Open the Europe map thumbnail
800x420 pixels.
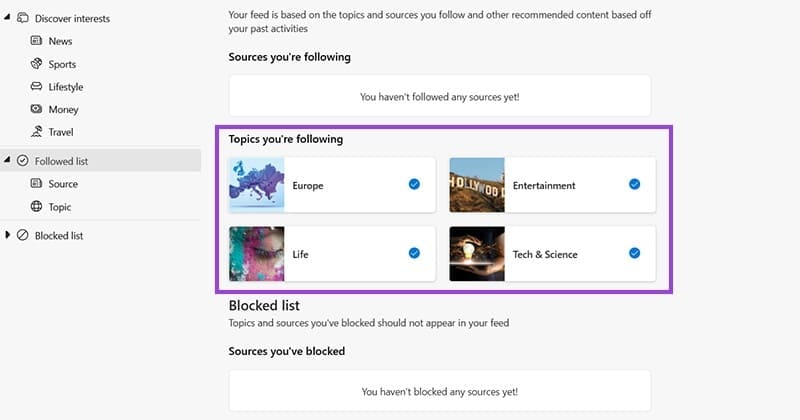(257, 184)
